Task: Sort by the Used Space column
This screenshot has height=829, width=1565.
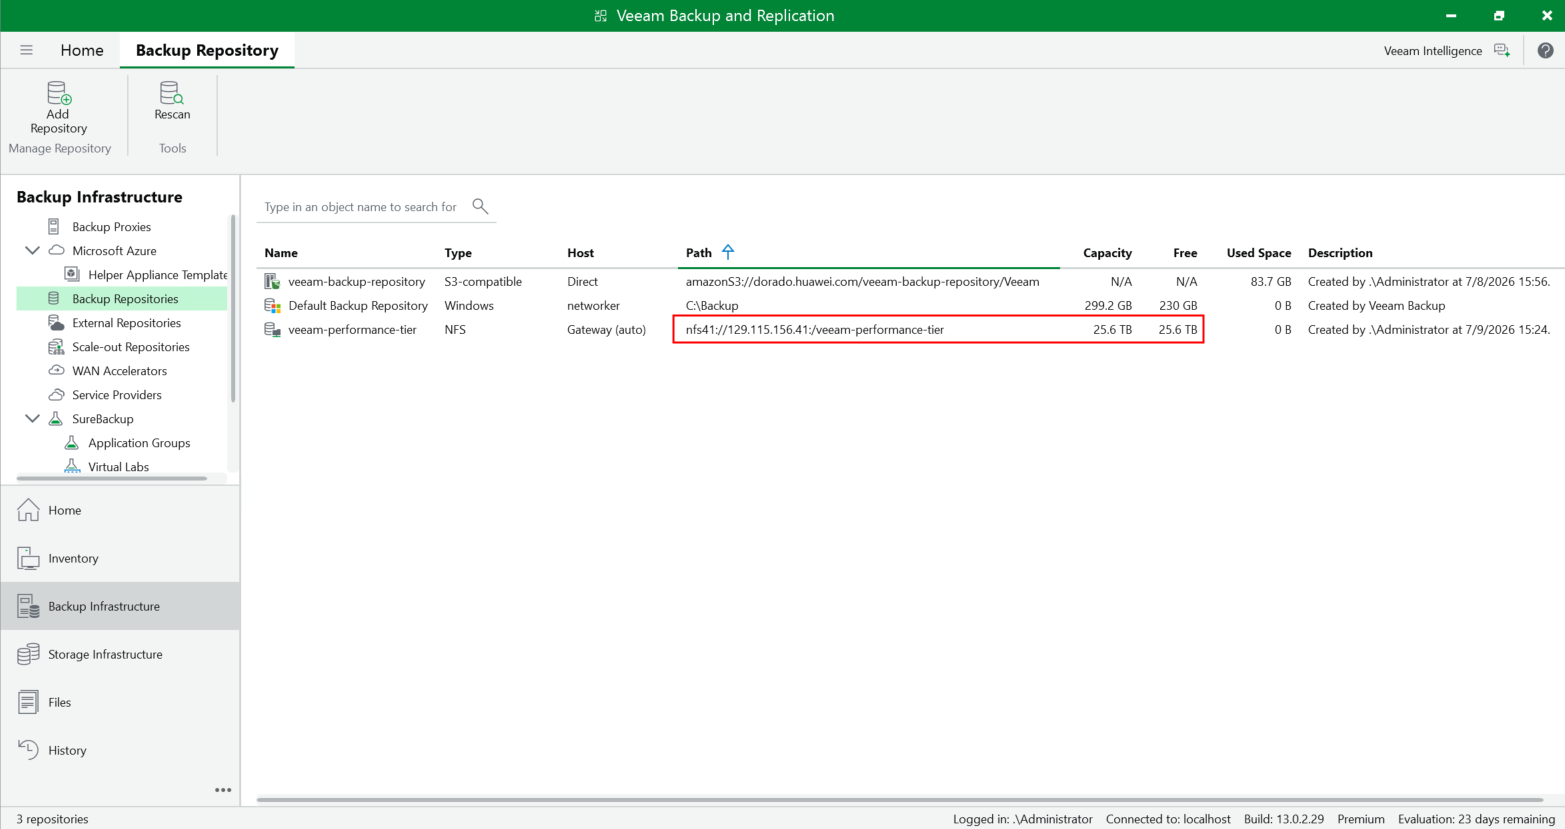Action: pos(1259,253)
